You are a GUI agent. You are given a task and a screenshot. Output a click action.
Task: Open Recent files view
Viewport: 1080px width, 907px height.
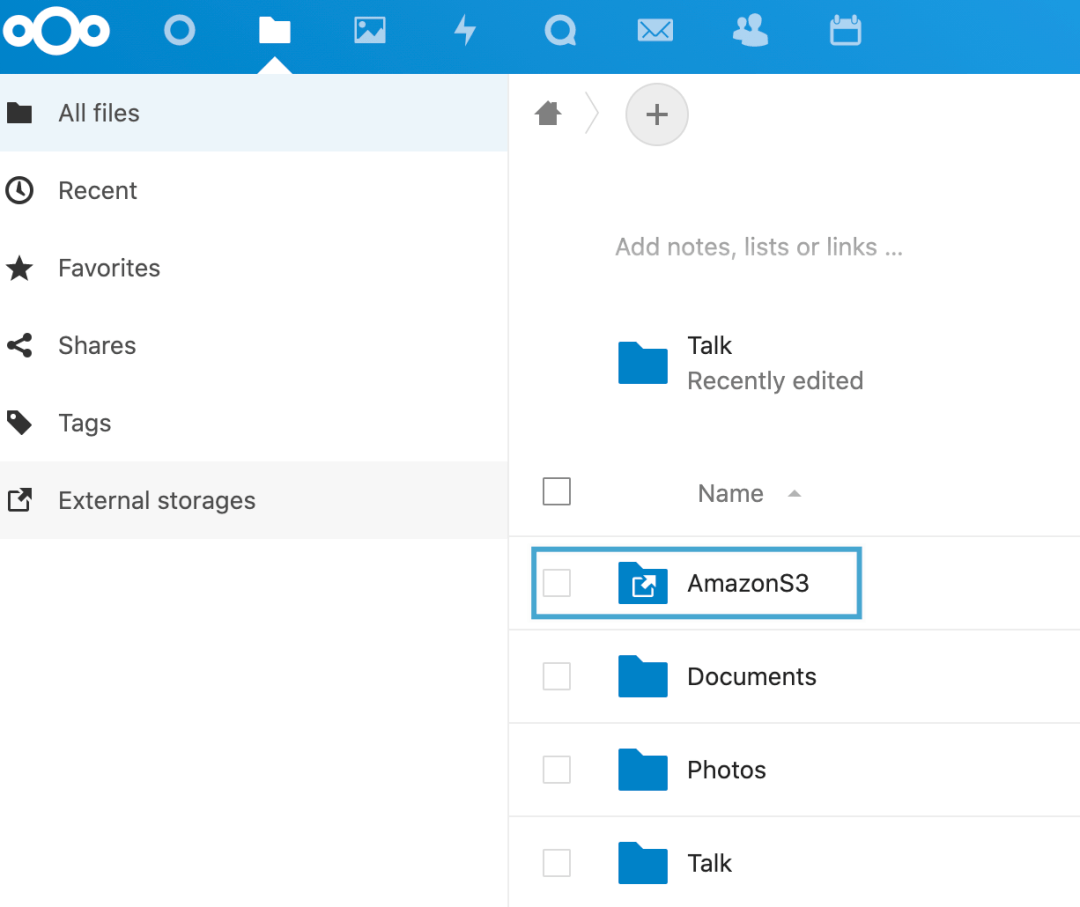tap(254, 190)
